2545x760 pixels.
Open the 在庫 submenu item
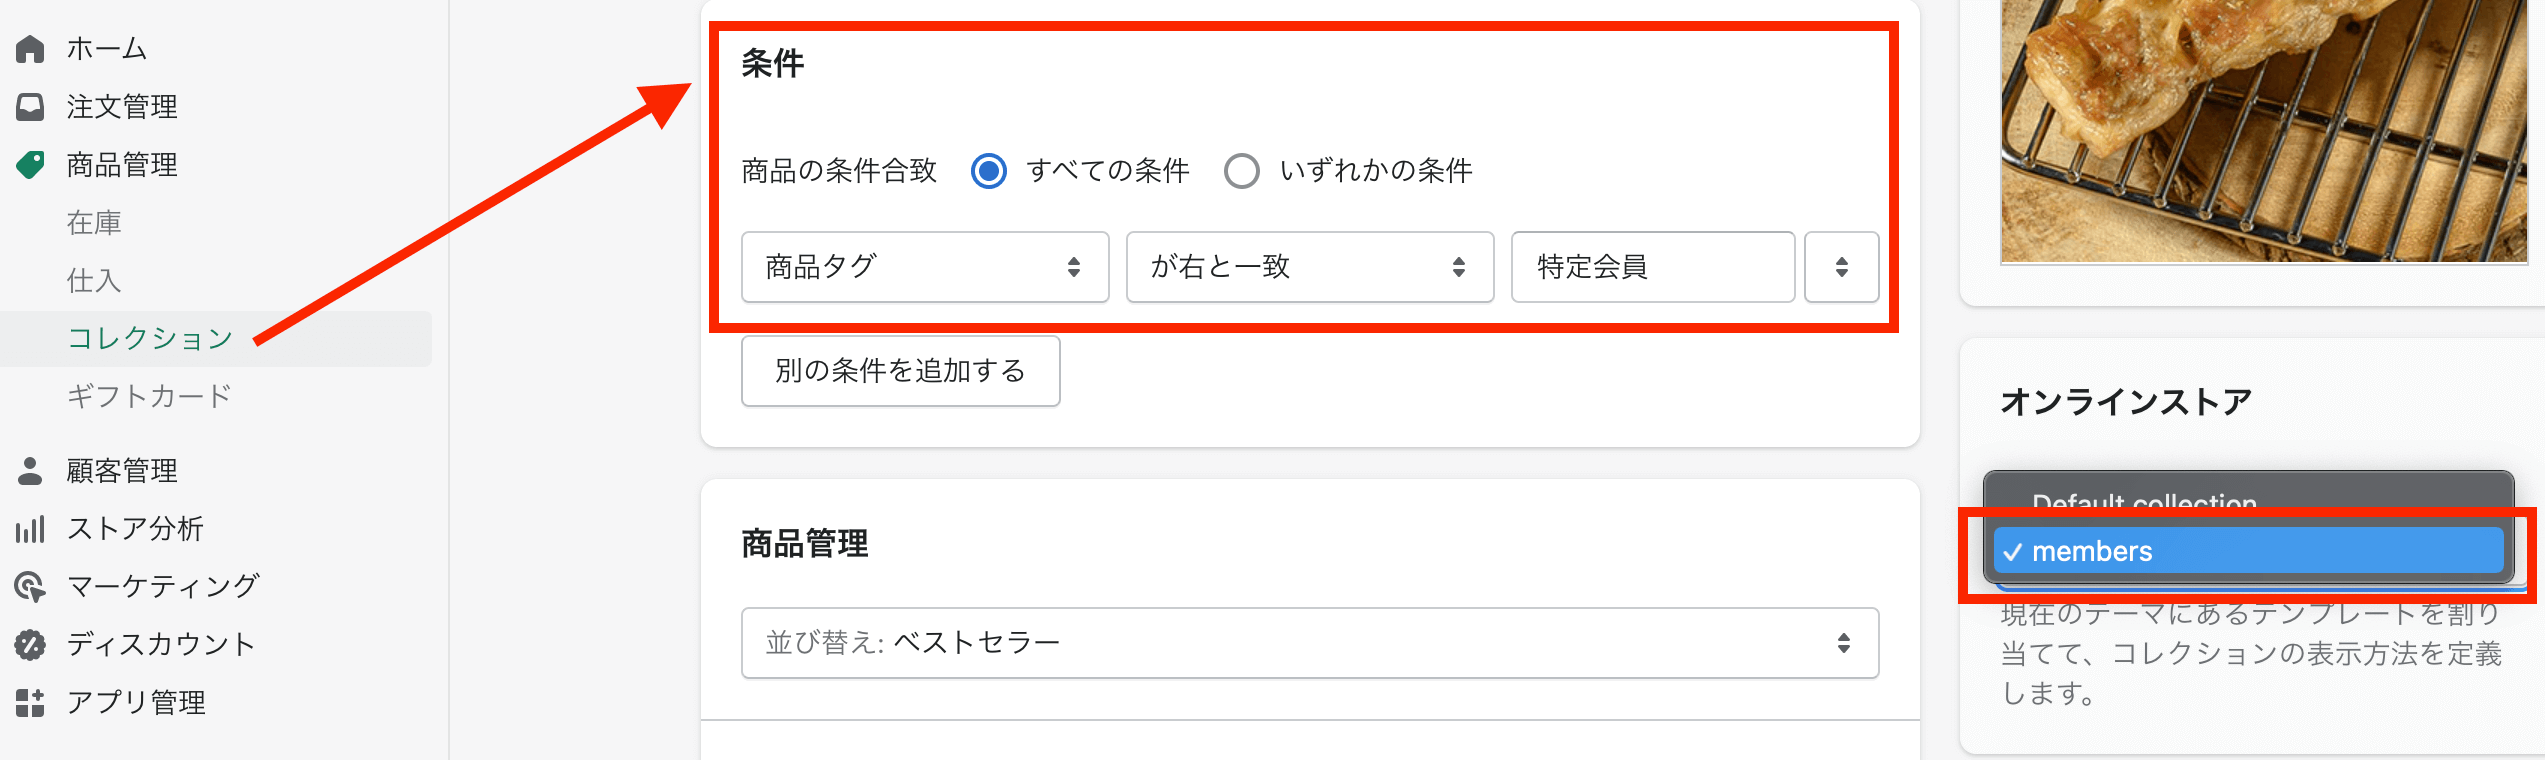[94, 223]
